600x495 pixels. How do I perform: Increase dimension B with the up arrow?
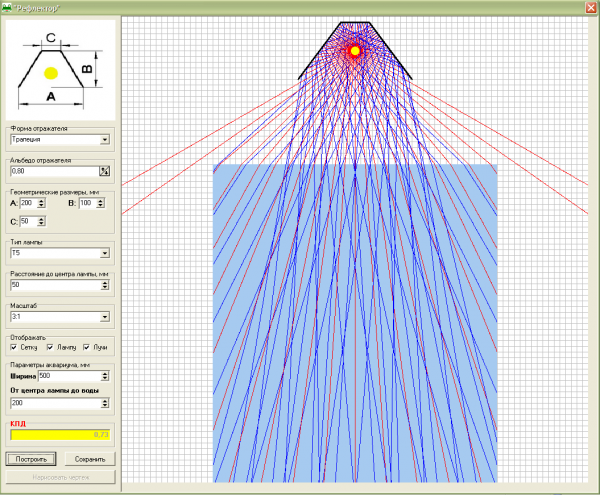click(x=101, y=200)
